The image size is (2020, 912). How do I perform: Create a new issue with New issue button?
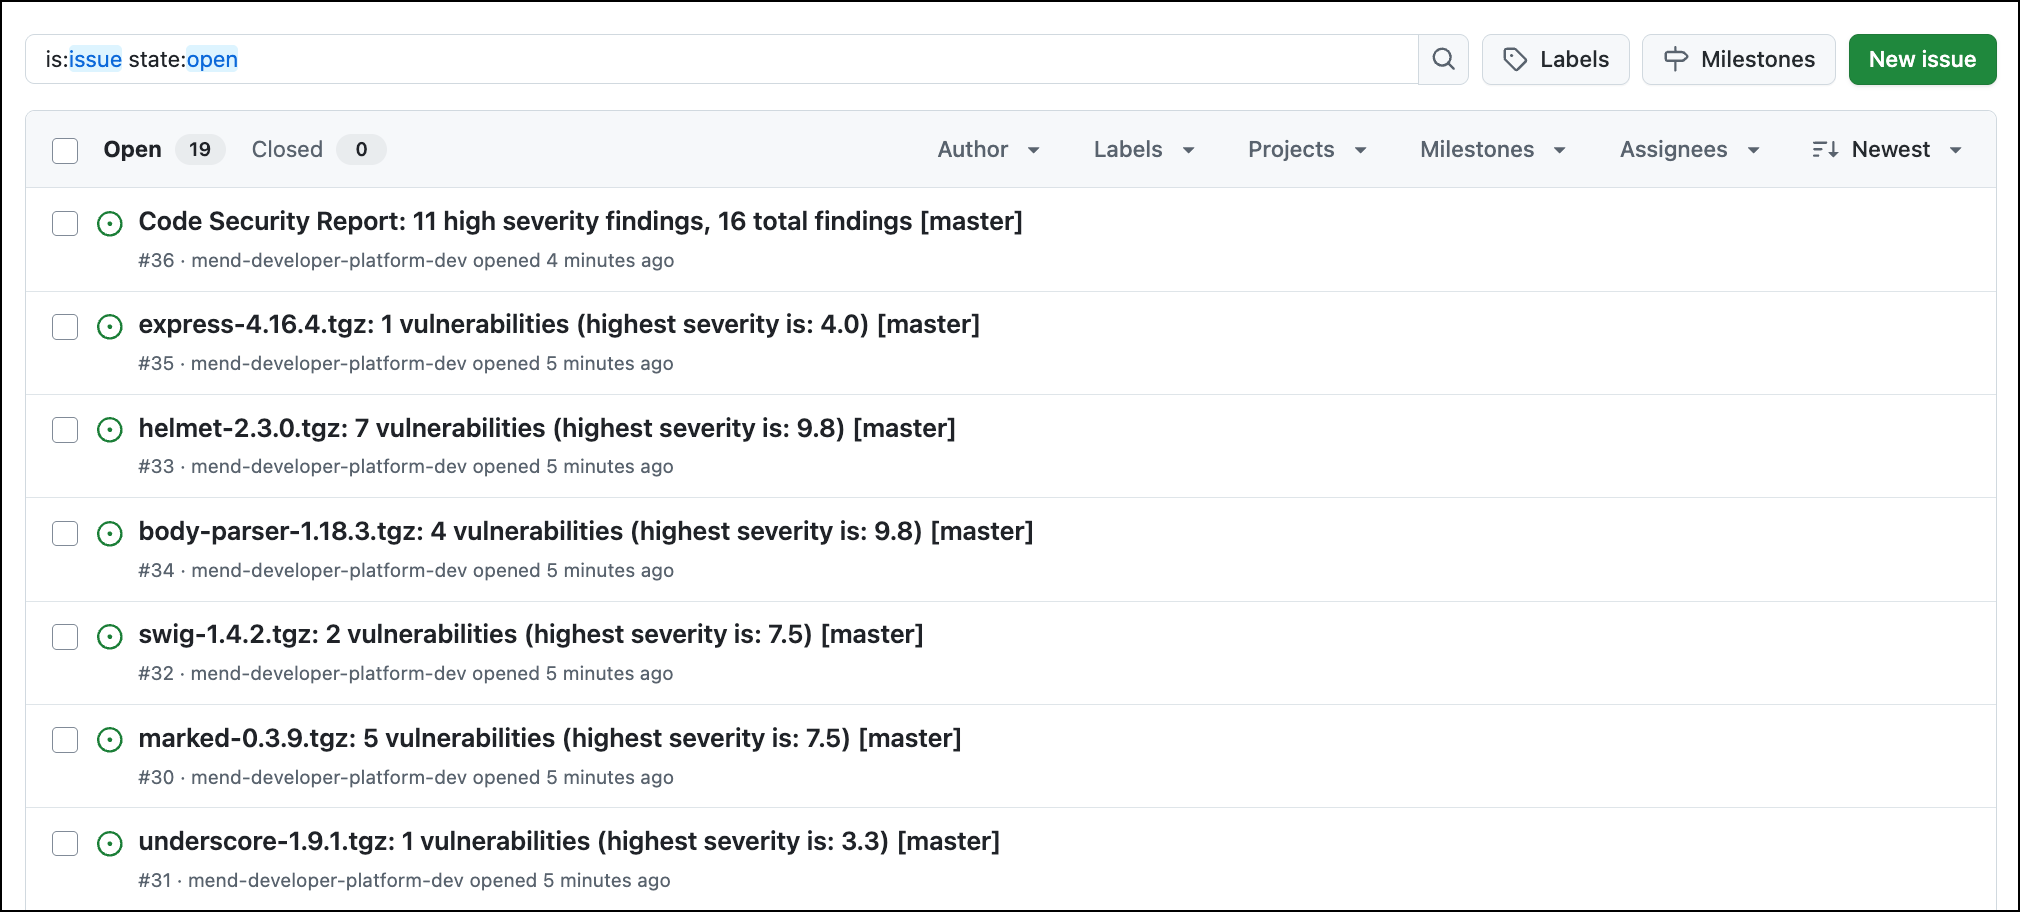coord(1921,59)
